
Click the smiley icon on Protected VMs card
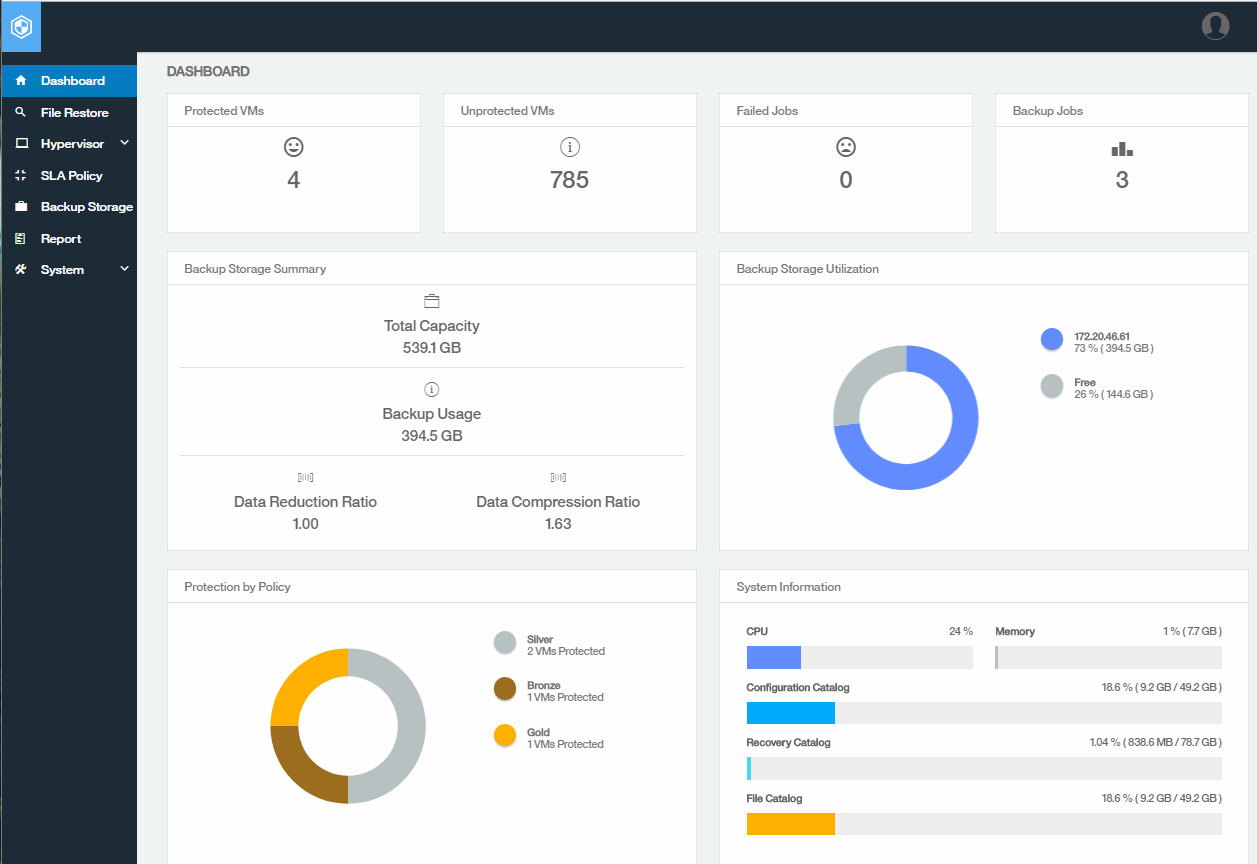coord(293,146)
